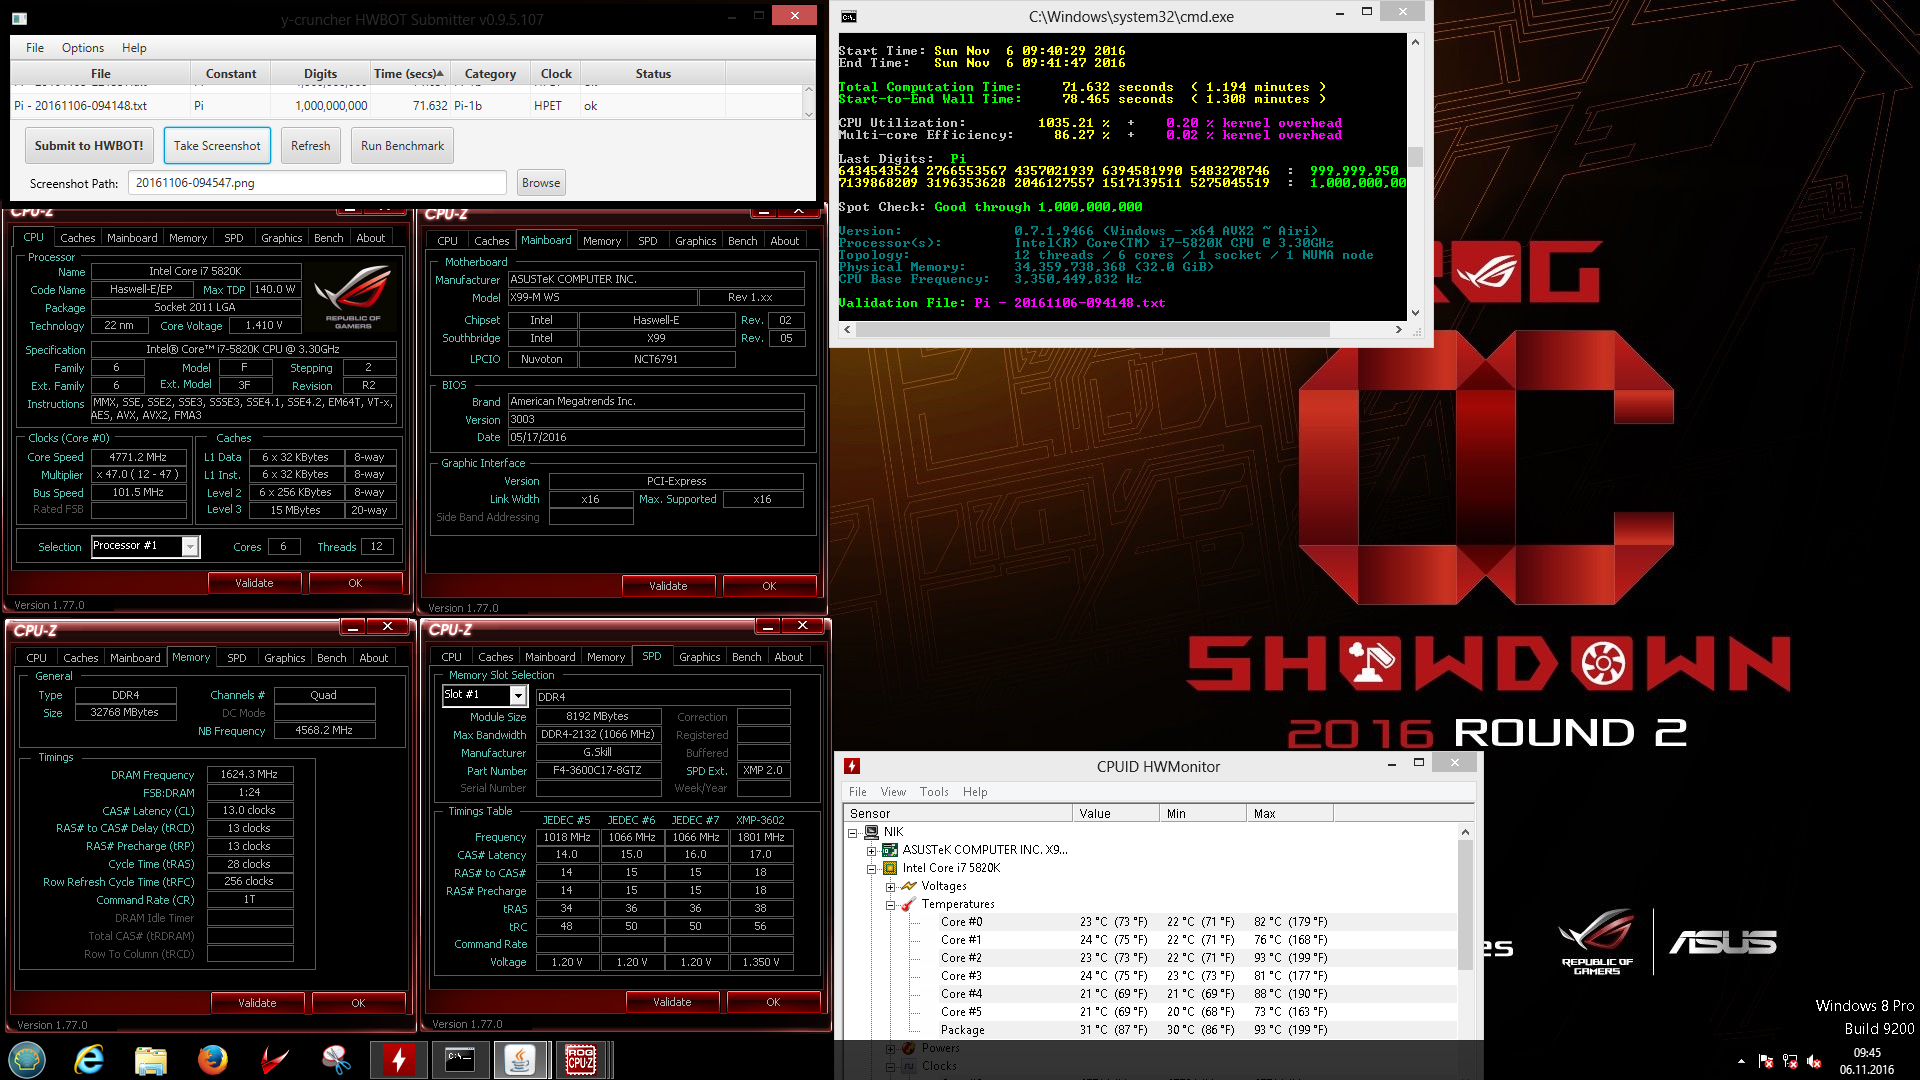Image resolution: width=1920 pixels, height=1080 pixels.
Task: Click Take Screenshot button
Action: 217,145
